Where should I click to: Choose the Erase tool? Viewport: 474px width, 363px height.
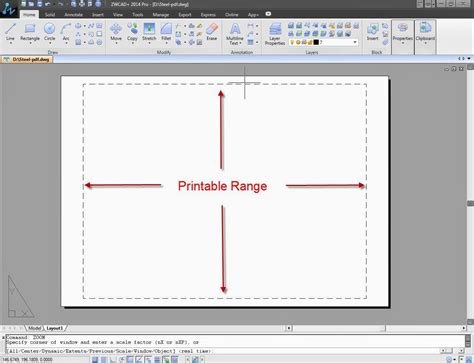click(212, 32)
